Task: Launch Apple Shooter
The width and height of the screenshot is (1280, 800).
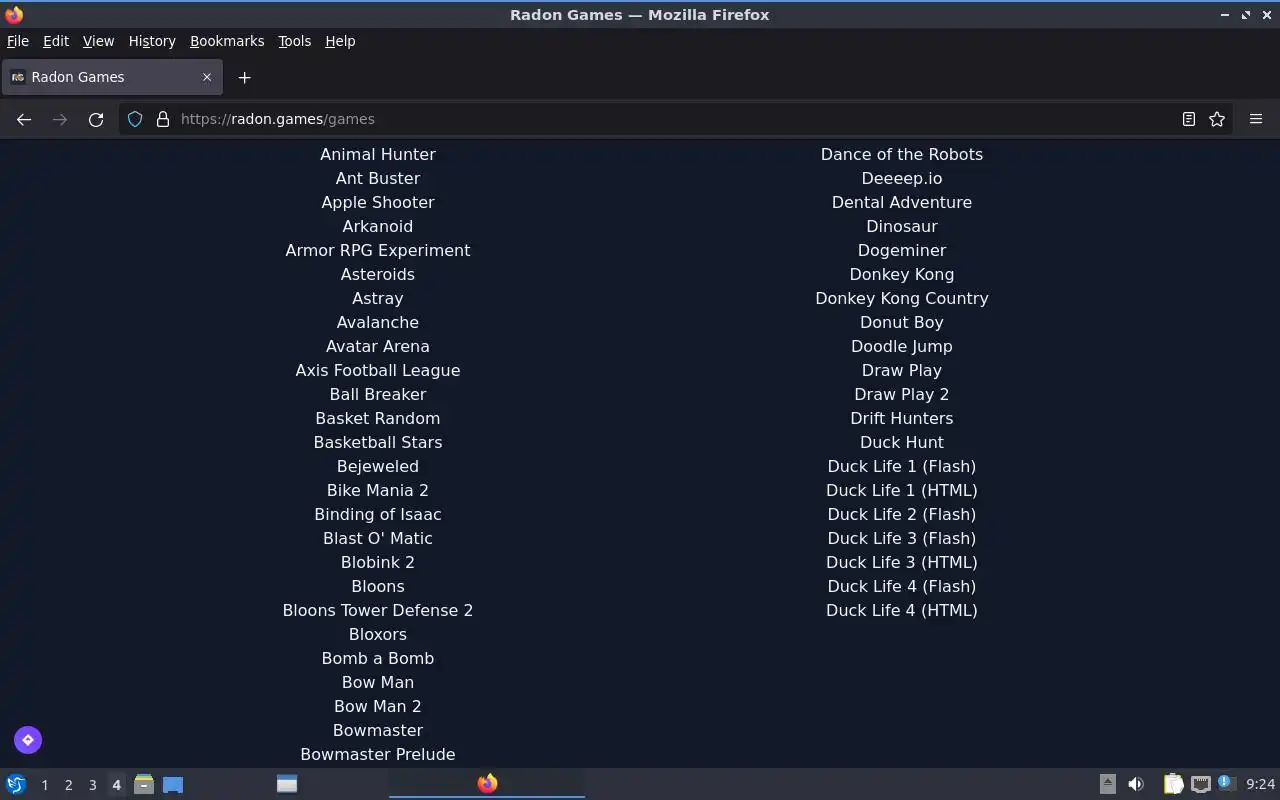Action: (378, 202)
